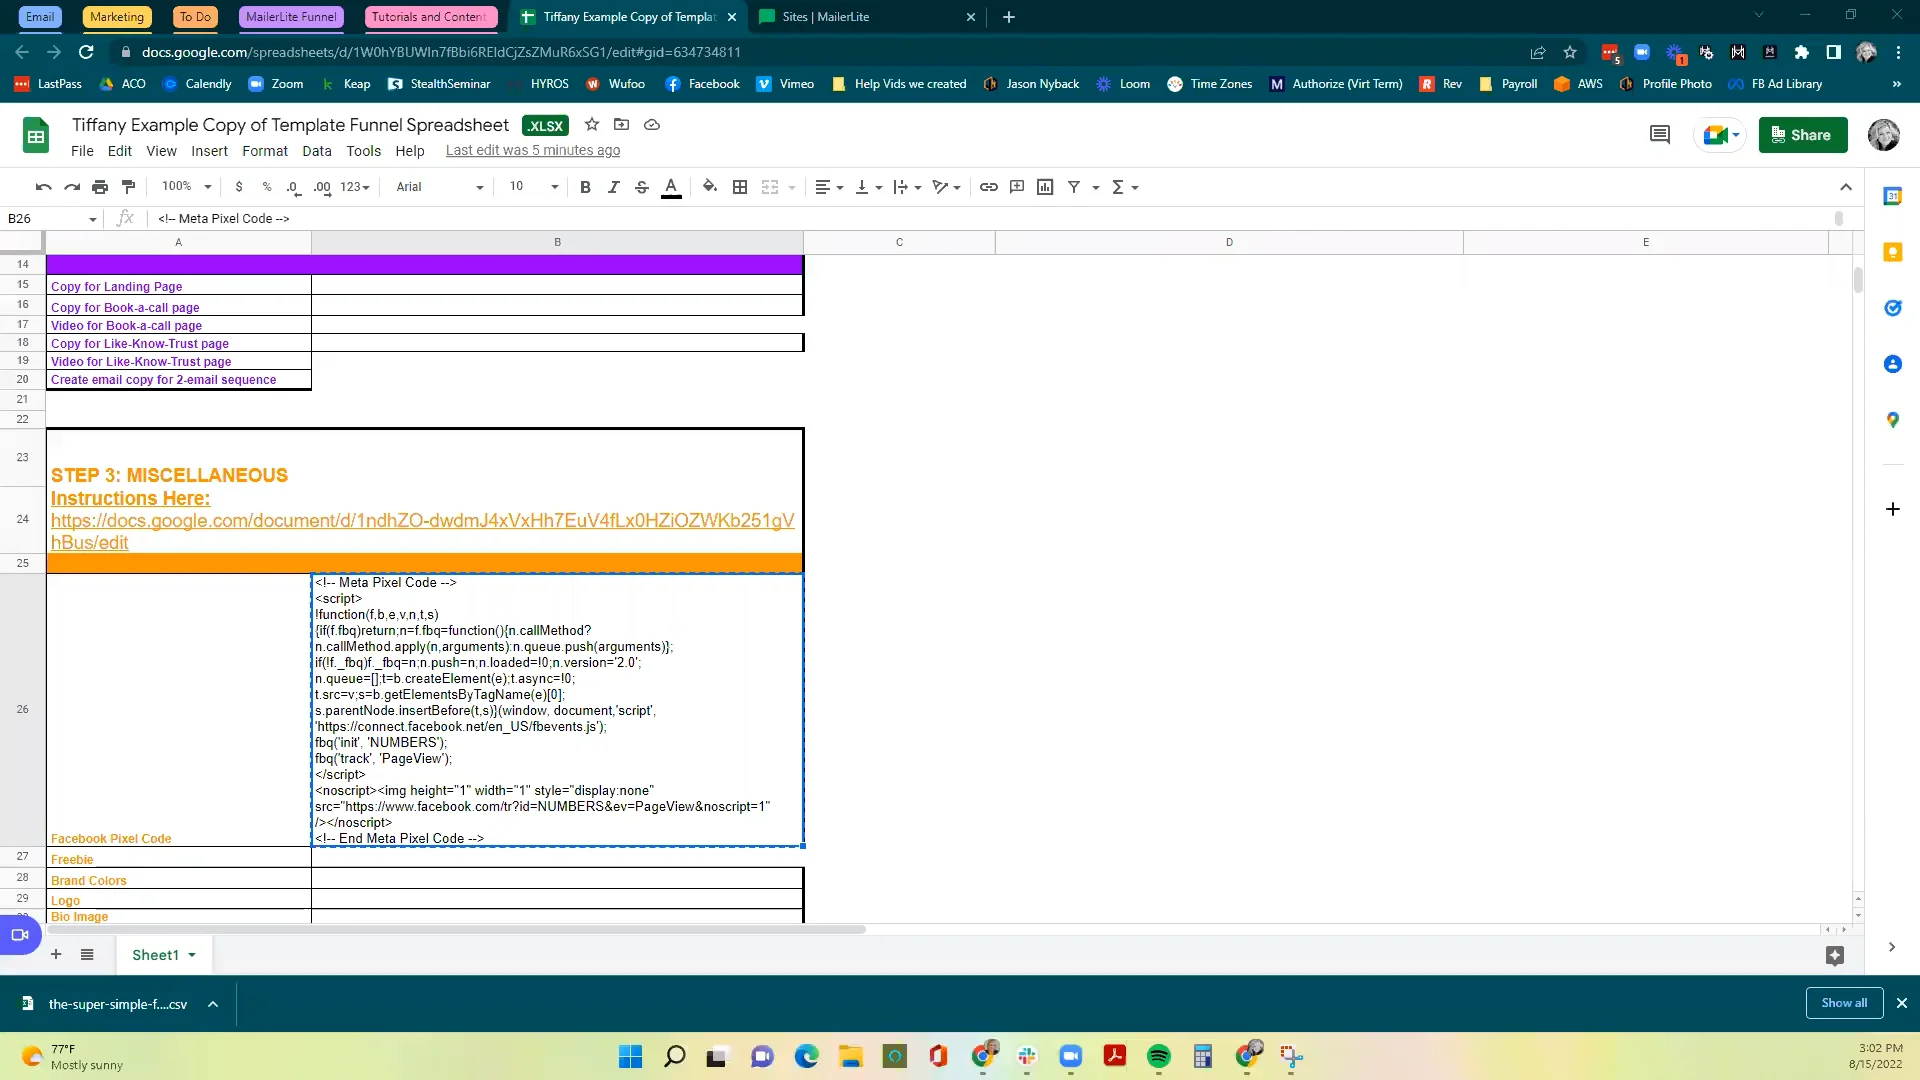Open the zoom level dropdown
The width and height of the screenshot is (1920, 1080).
pyautogui.click(x=187, y=187)
